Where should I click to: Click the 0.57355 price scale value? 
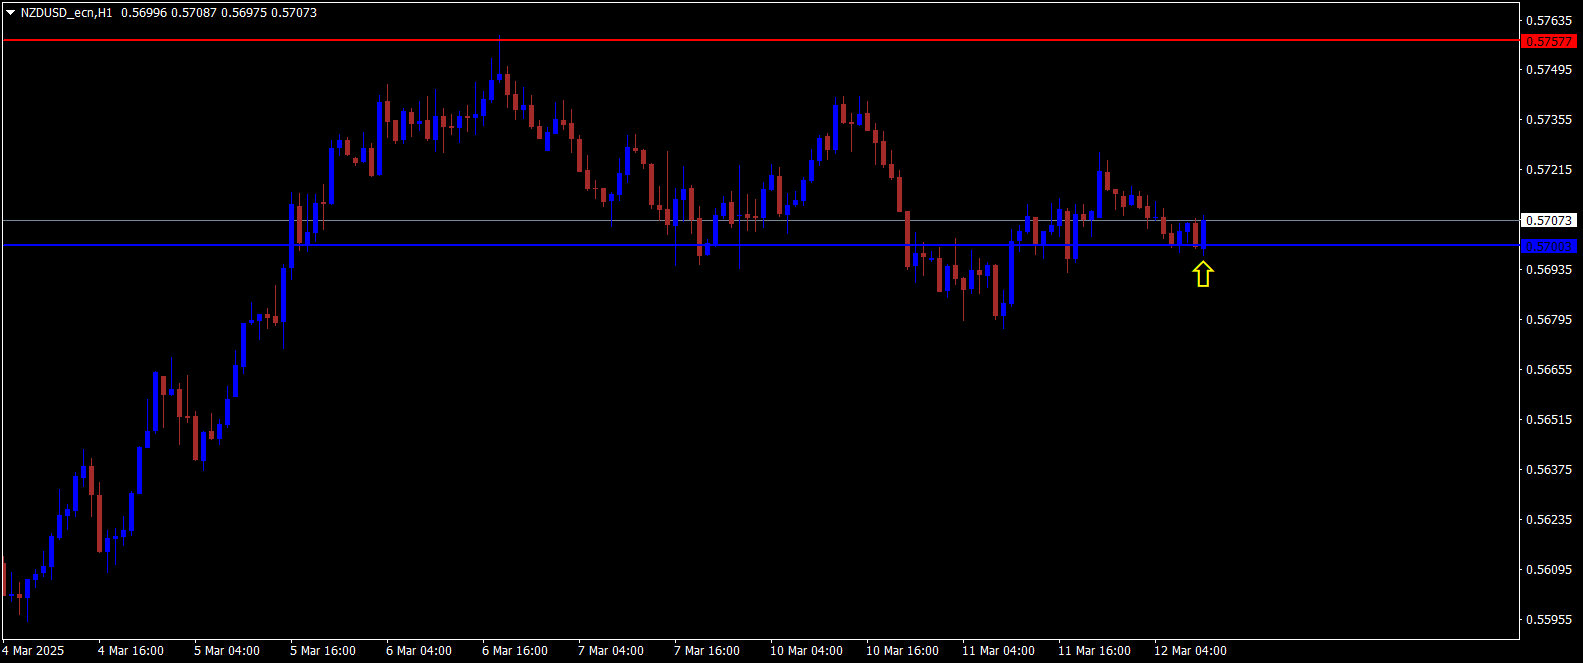coord(1548,120)
